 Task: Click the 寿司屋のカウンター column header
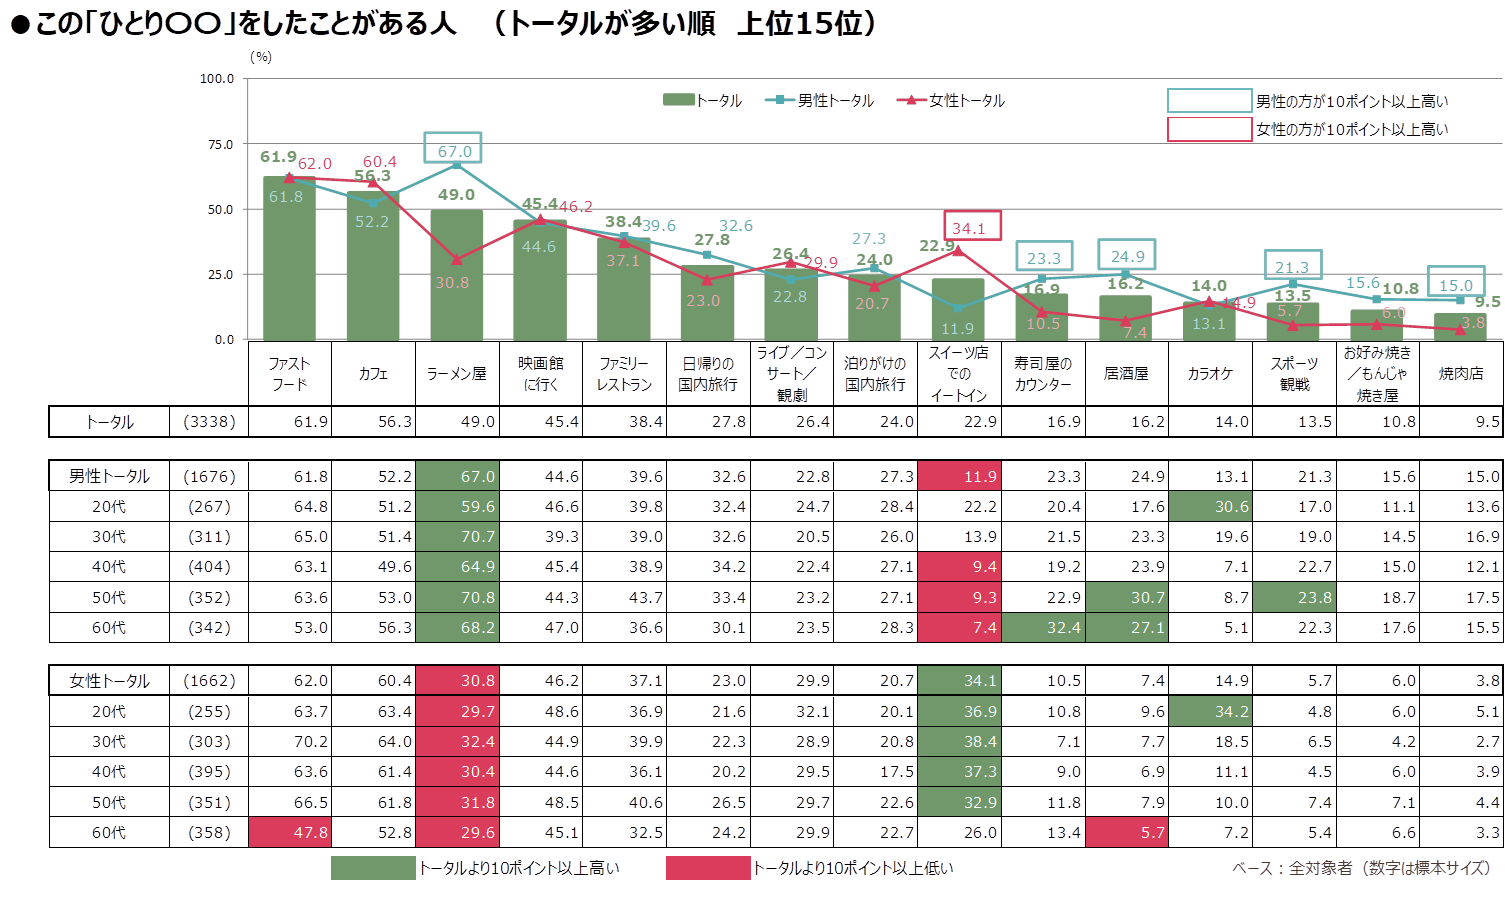tap(1043, 373)
